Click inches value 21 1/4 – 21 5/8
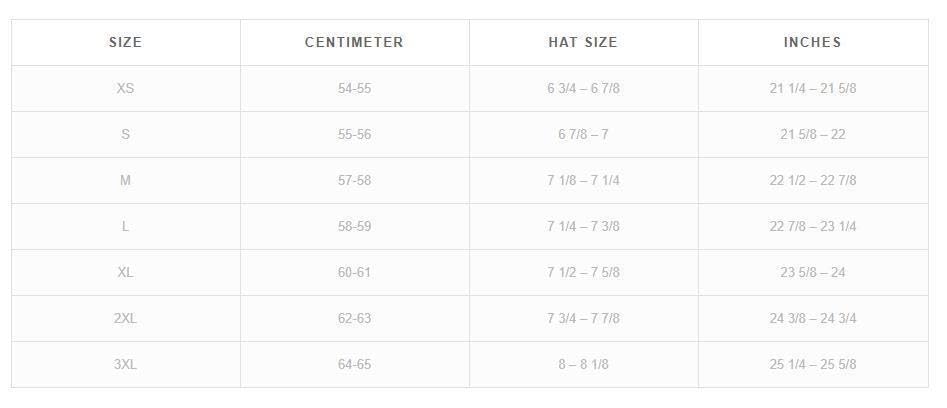 click(x=812, y=88)
